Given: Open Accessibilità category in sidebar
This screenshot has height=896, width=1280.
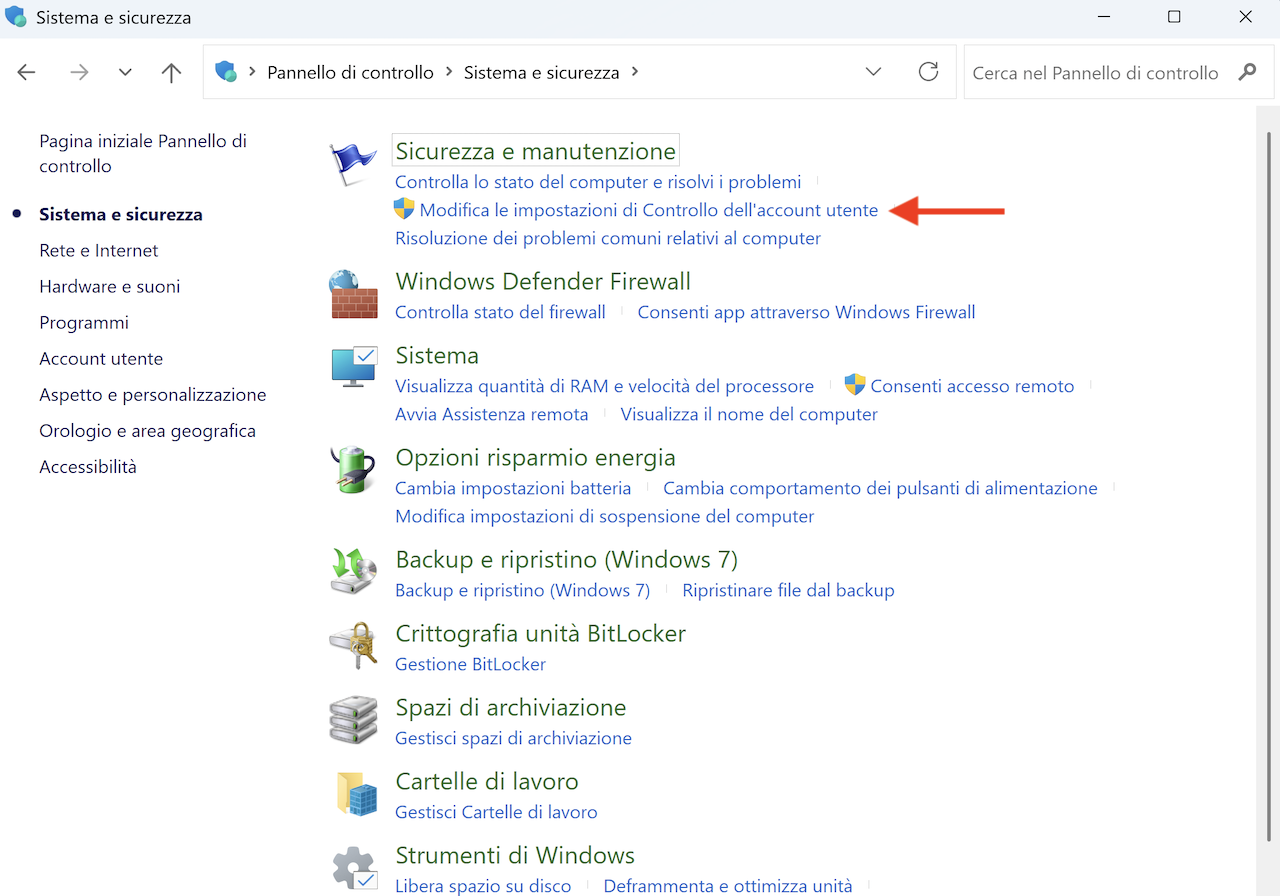Looking at the screenshot, I should [x=88, y=466].
